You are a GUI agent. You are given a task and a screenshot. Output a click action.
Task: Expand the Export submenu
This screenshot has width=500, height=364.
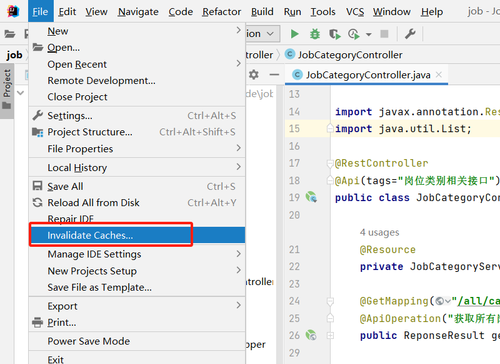[x=137, y=306]
